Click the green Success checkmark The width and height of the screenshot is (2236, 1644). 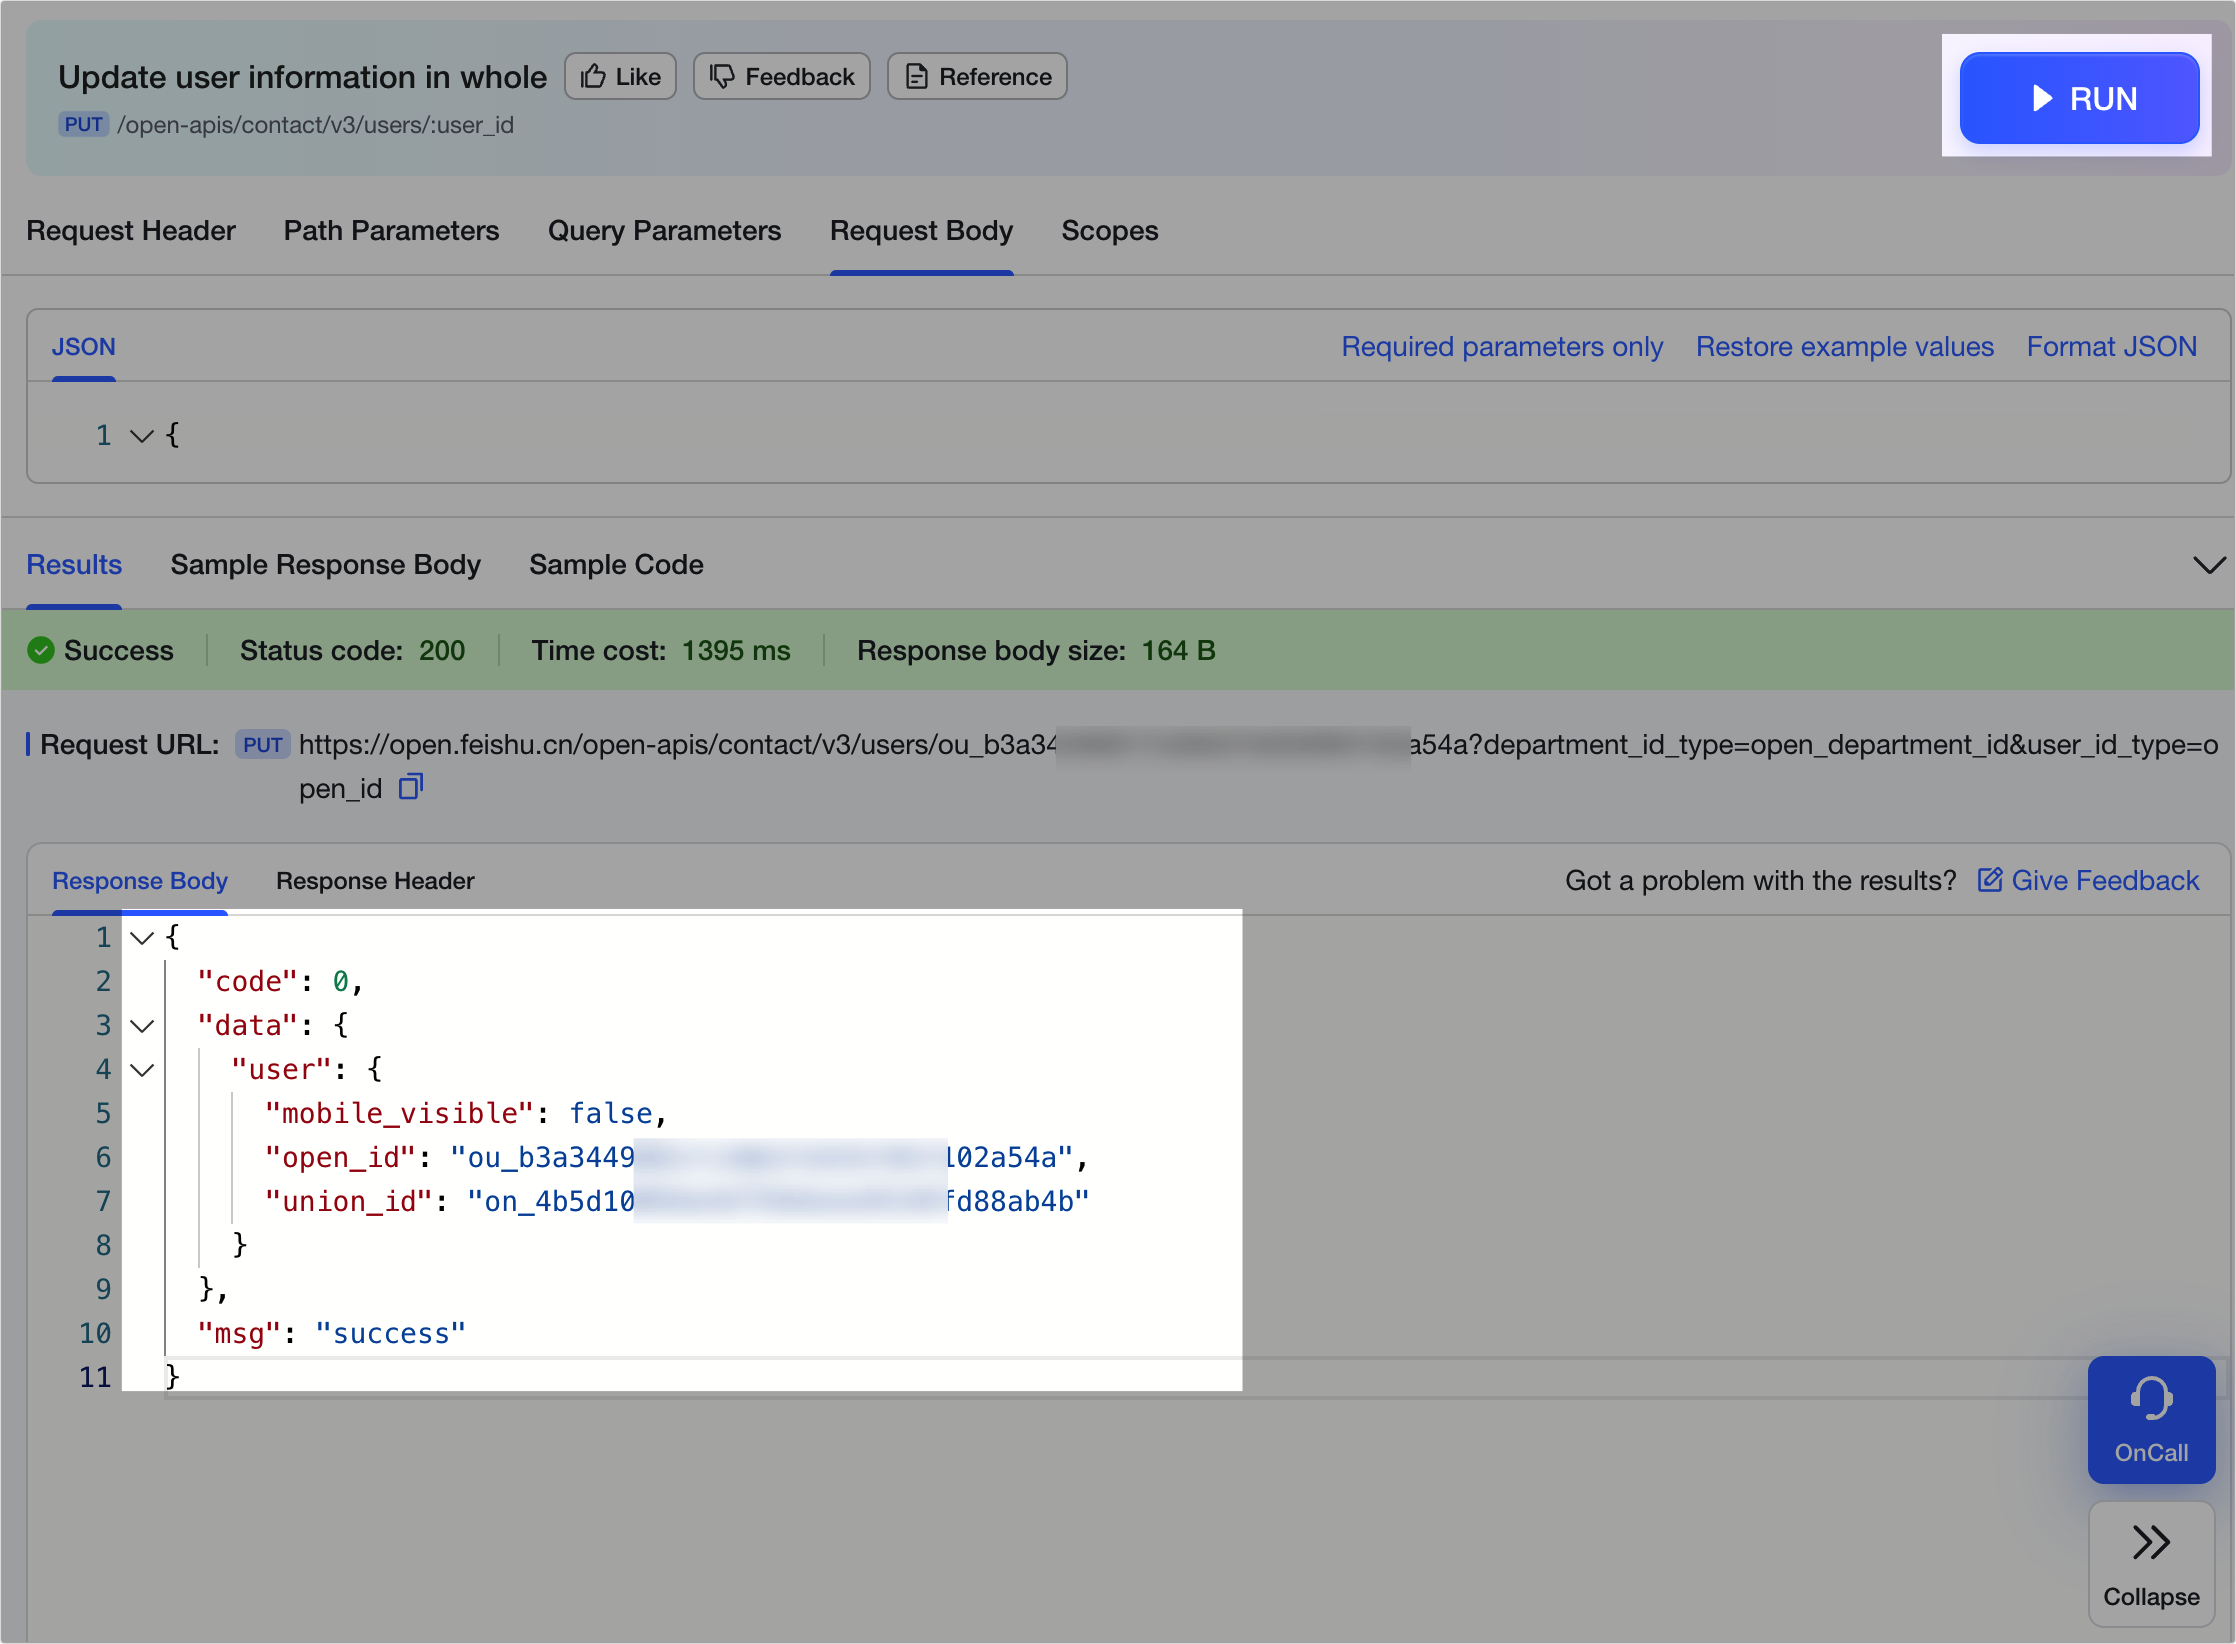[x=41, y=650]
